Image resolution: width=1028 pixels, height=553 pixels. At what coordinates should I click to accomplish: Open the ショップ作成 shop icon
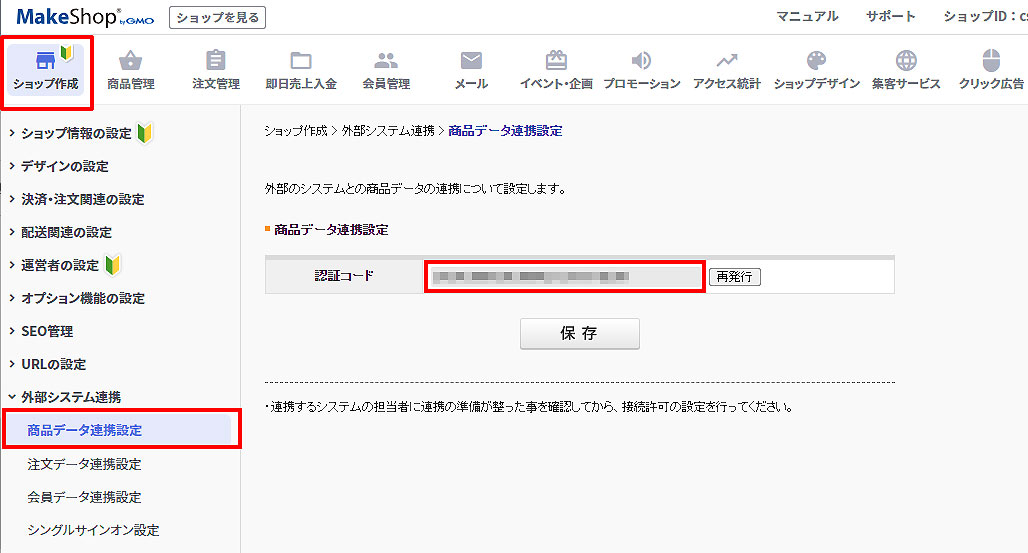45,60
